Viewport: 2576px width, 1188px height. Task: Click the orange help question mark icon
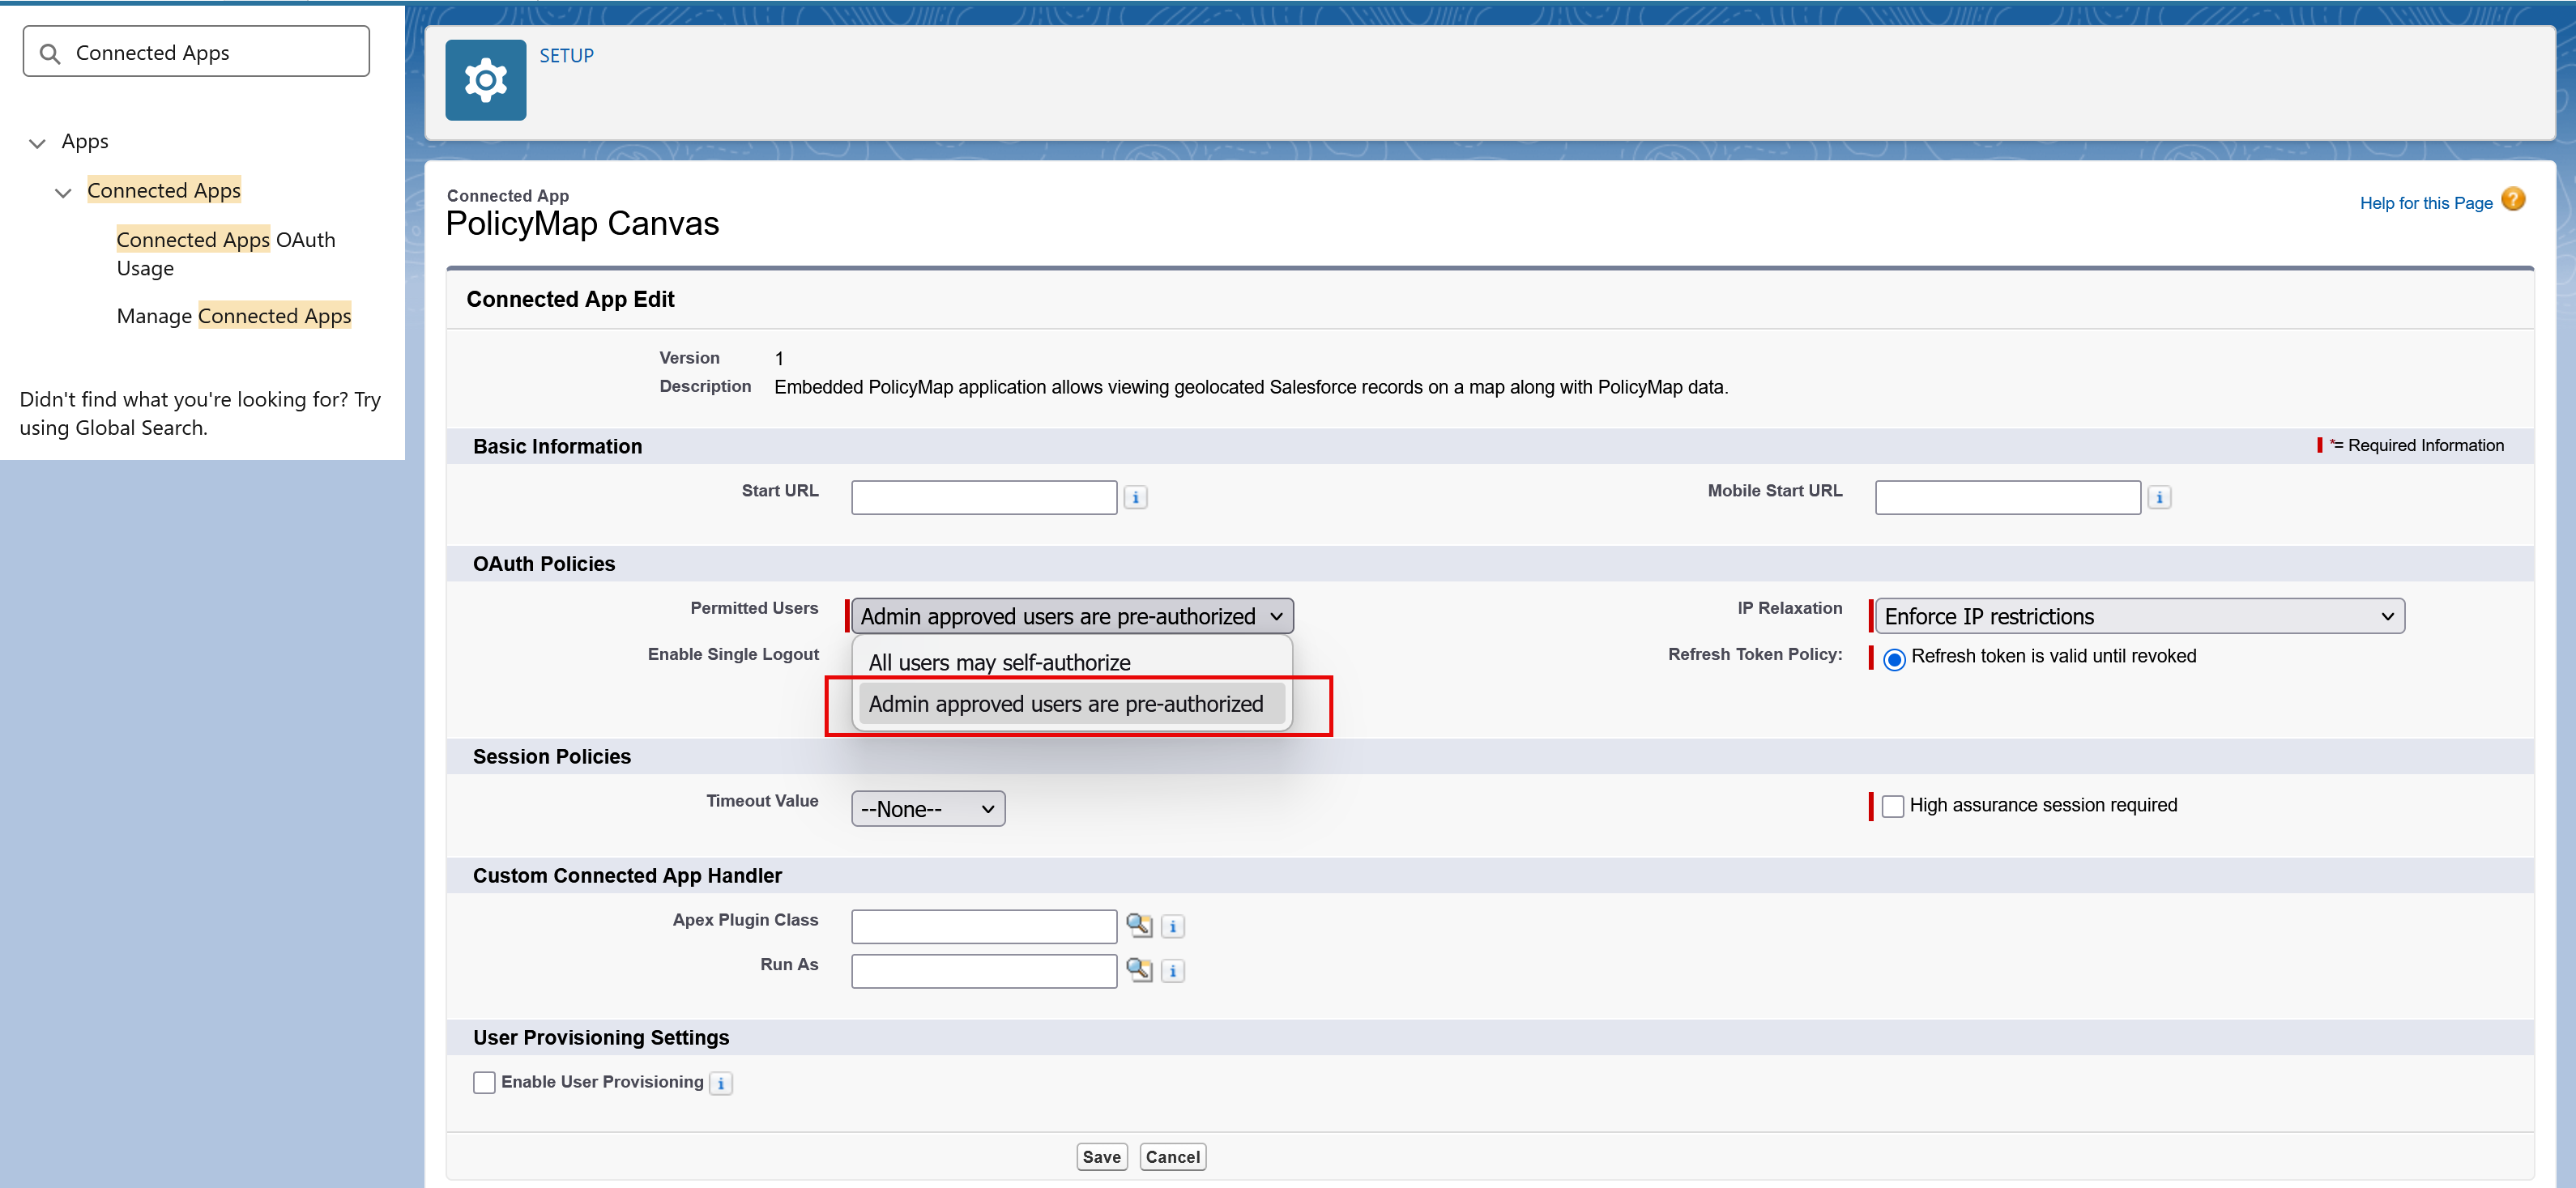2513,200
